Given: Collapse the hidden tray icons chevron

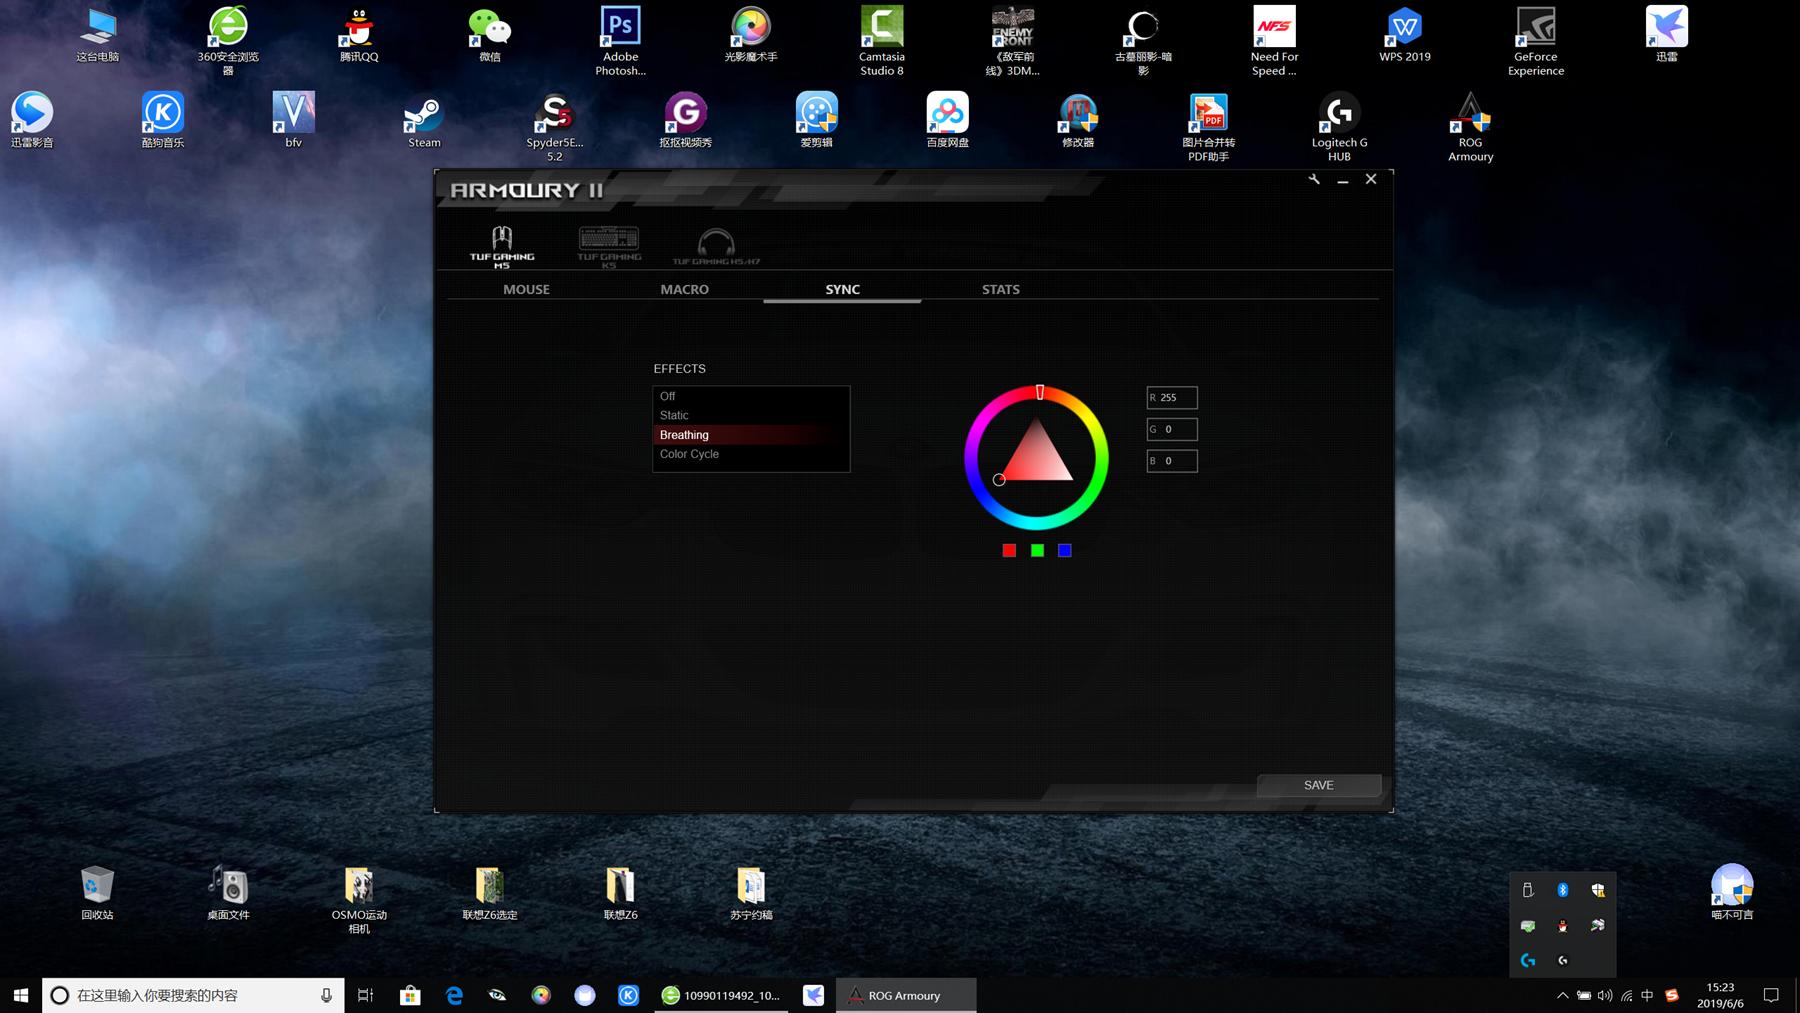Looking at the screenshot, I should click(x=1562, y=995).
